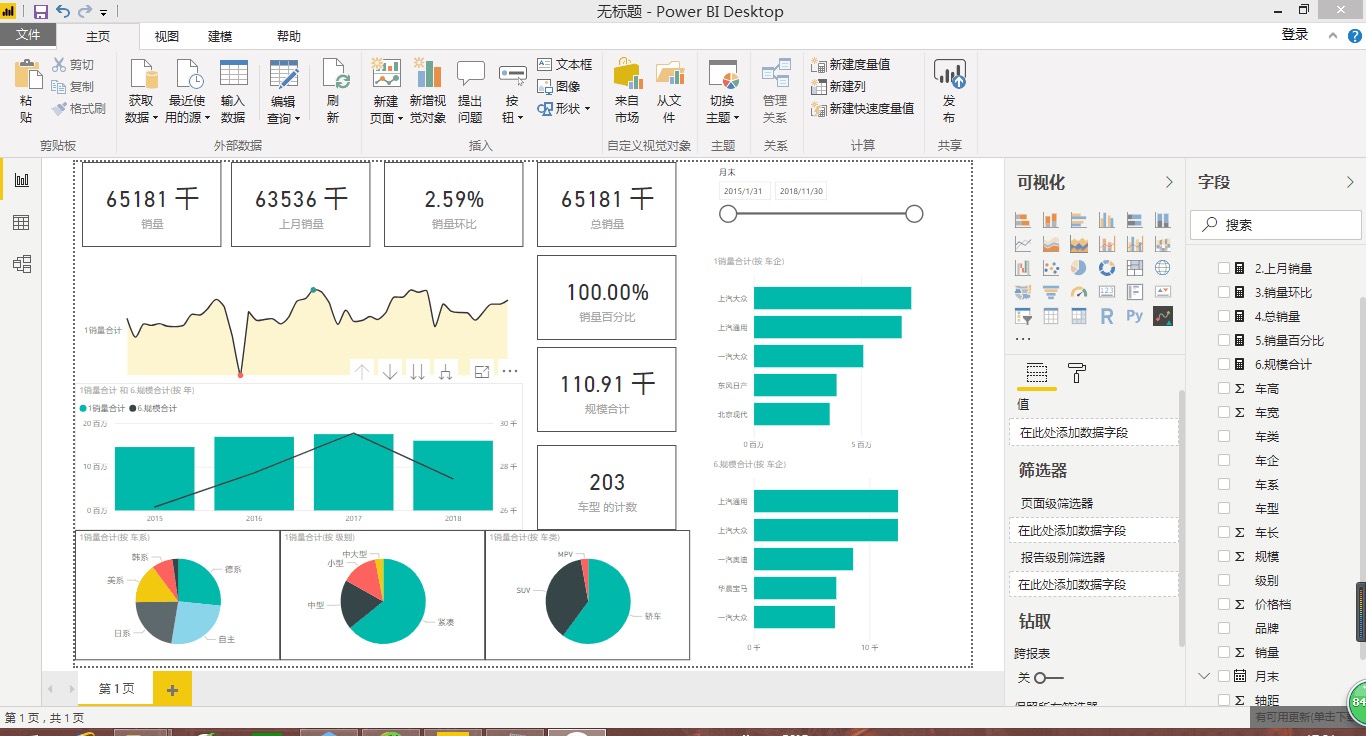Screen dimensions: 1366x736
Task: Open the Relationships model view icon
Action: tap(21, 264)
